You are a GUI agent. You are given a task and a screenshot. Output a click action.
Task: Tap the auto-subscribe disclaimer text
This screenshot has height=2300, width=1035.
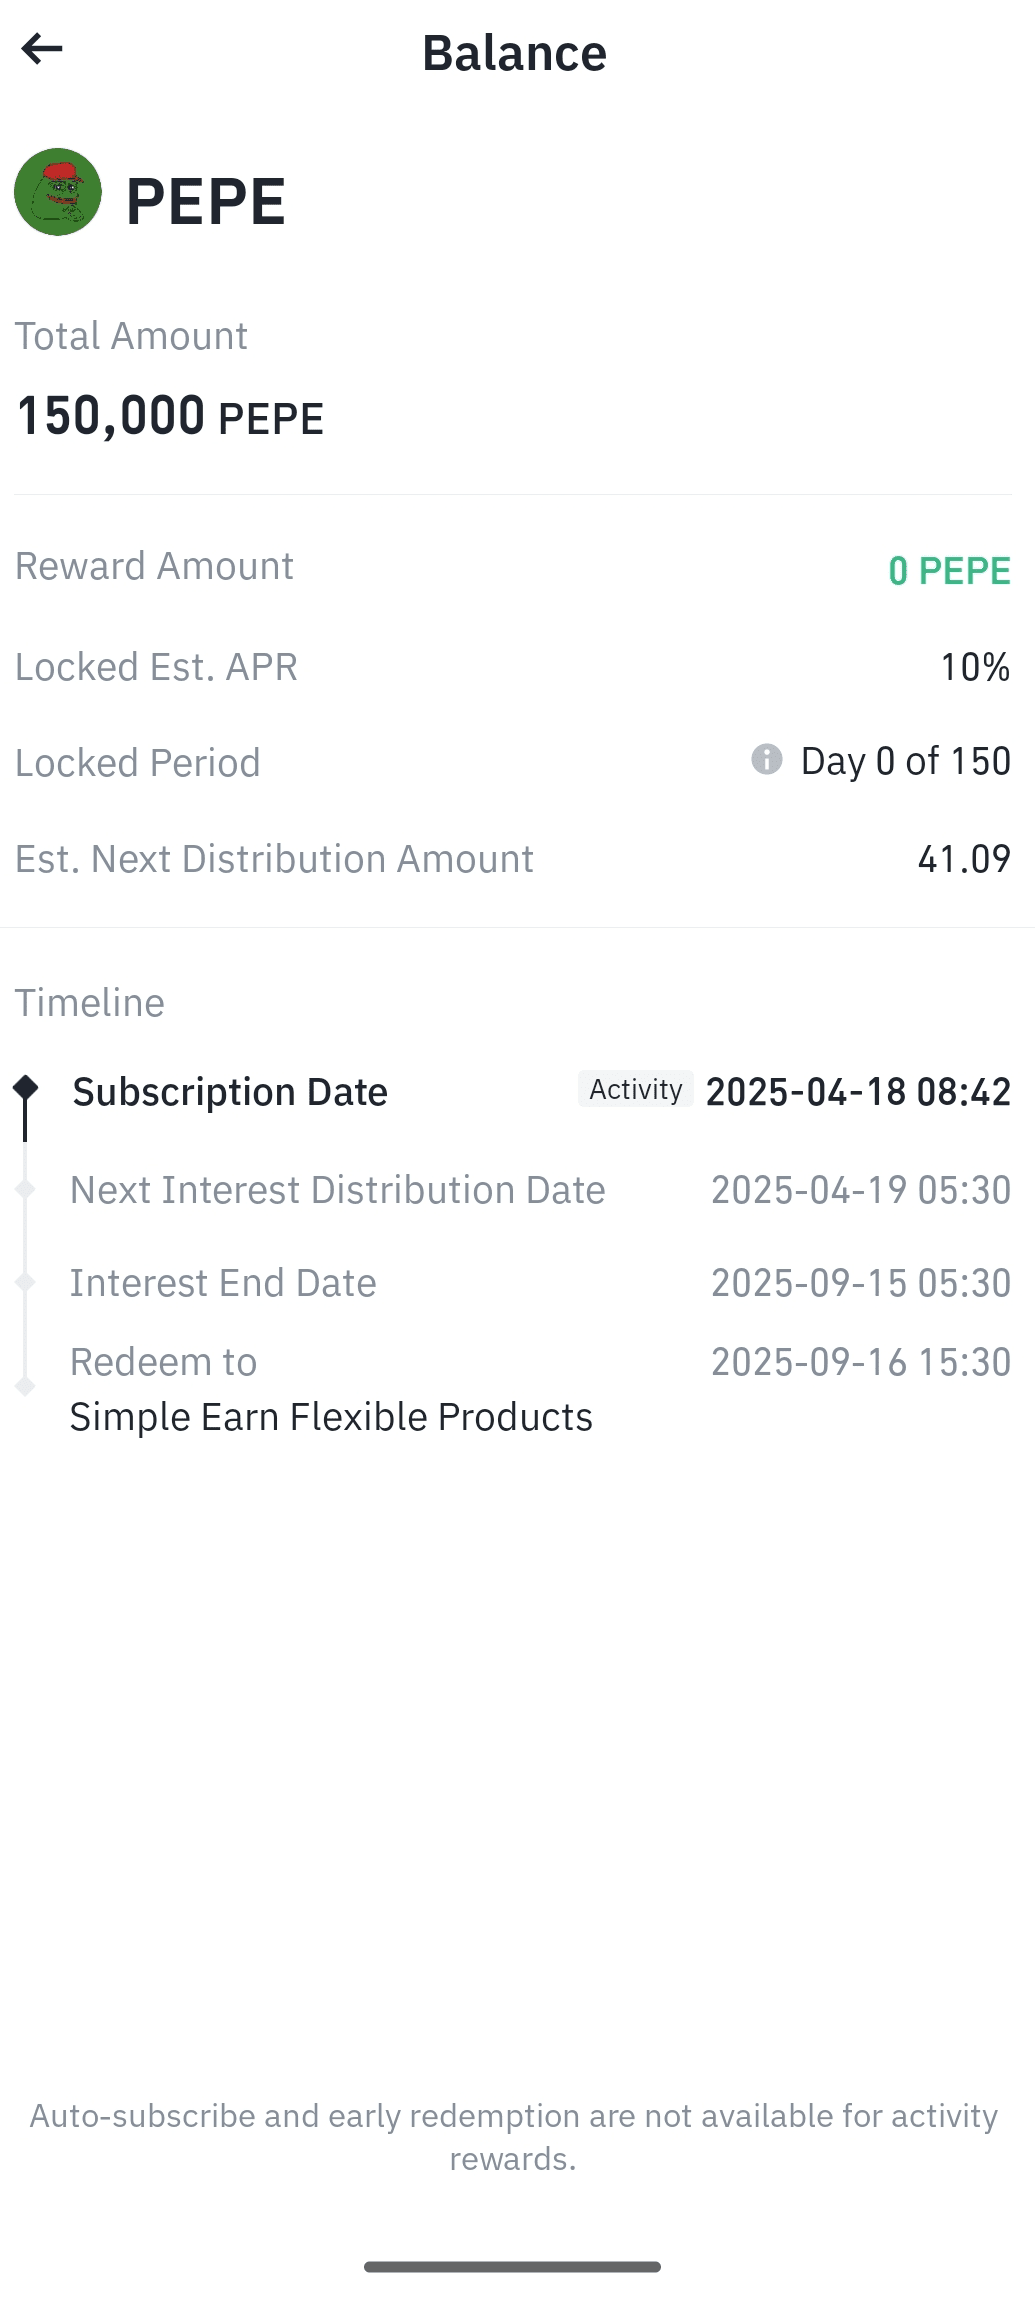(513, 2137)
